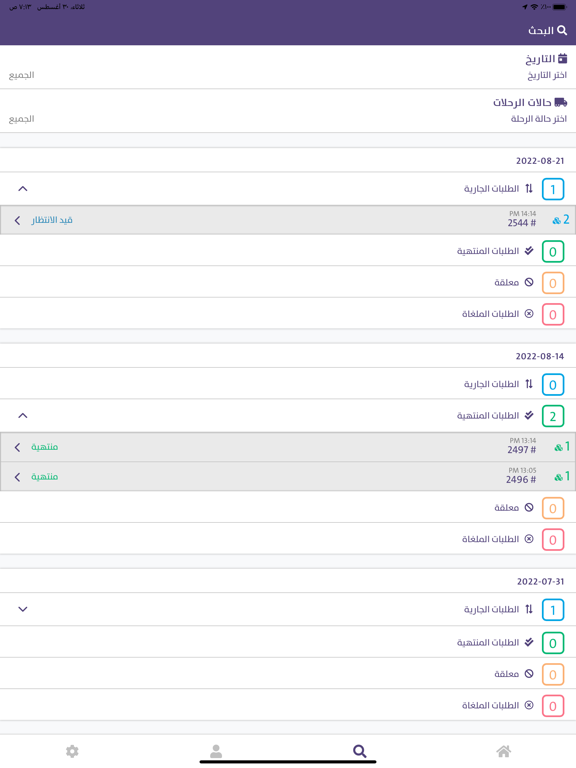576x768 pixels.
Task: Click red count badge 0 under 2022-07-31
Action: click(552, 705)
